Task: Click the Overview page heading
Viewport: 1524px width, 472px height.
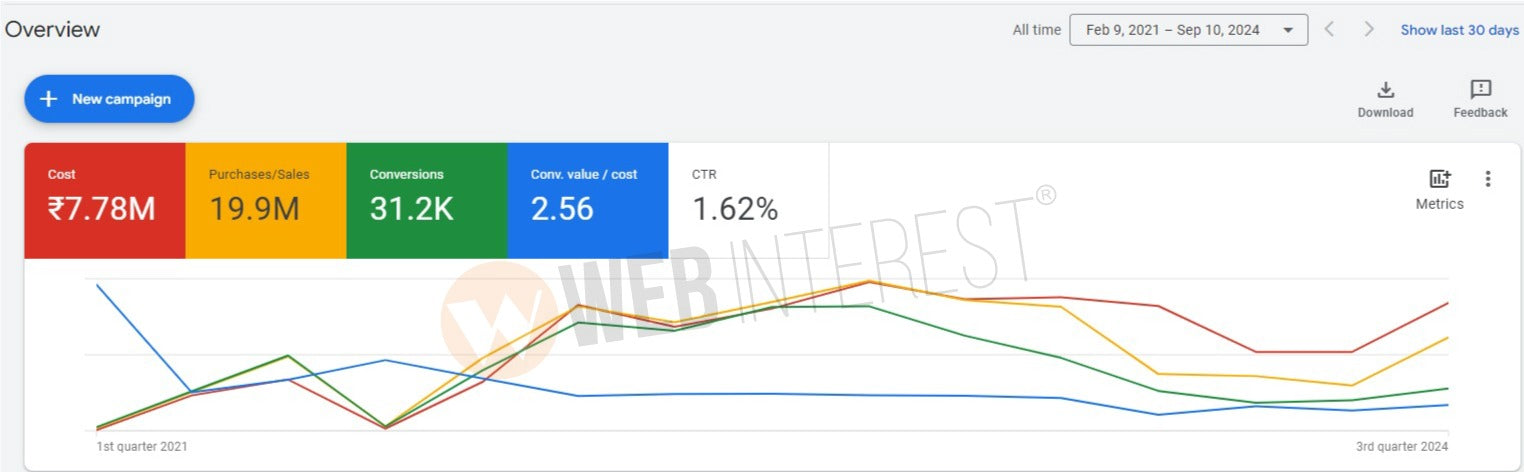Action: 52,29
